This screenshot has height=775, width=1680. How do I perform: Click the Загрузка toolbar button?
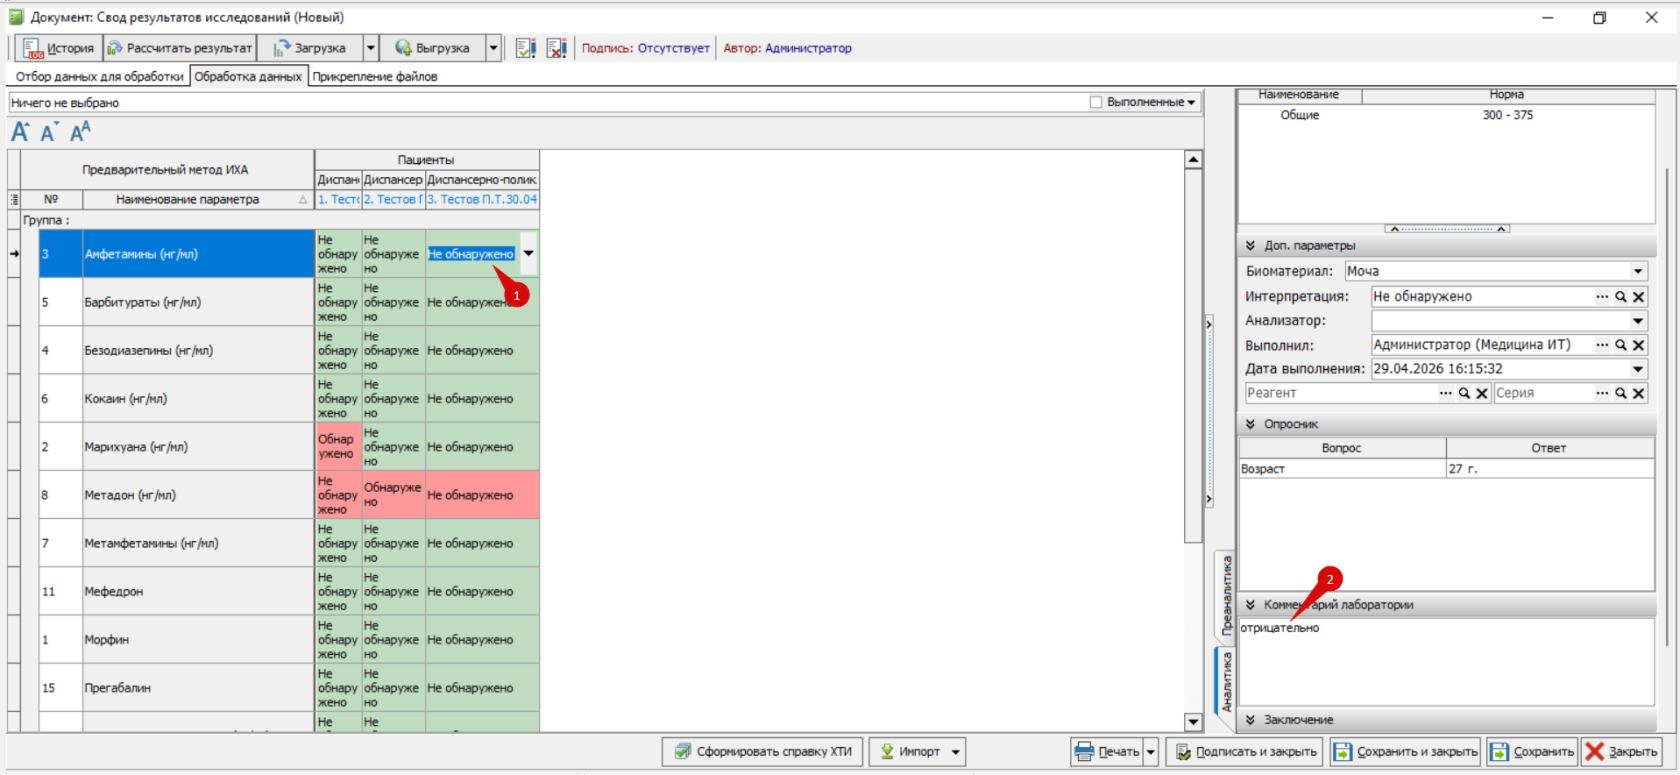click(x=309, y=48)
